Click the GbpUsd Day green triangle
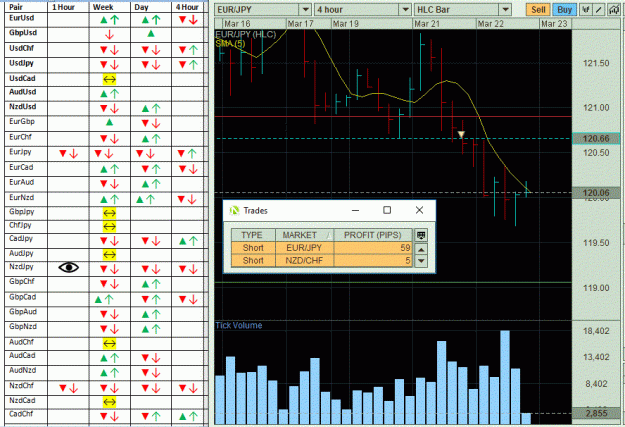This screenshot has width=625, height=427. click(x=151, y=34)
